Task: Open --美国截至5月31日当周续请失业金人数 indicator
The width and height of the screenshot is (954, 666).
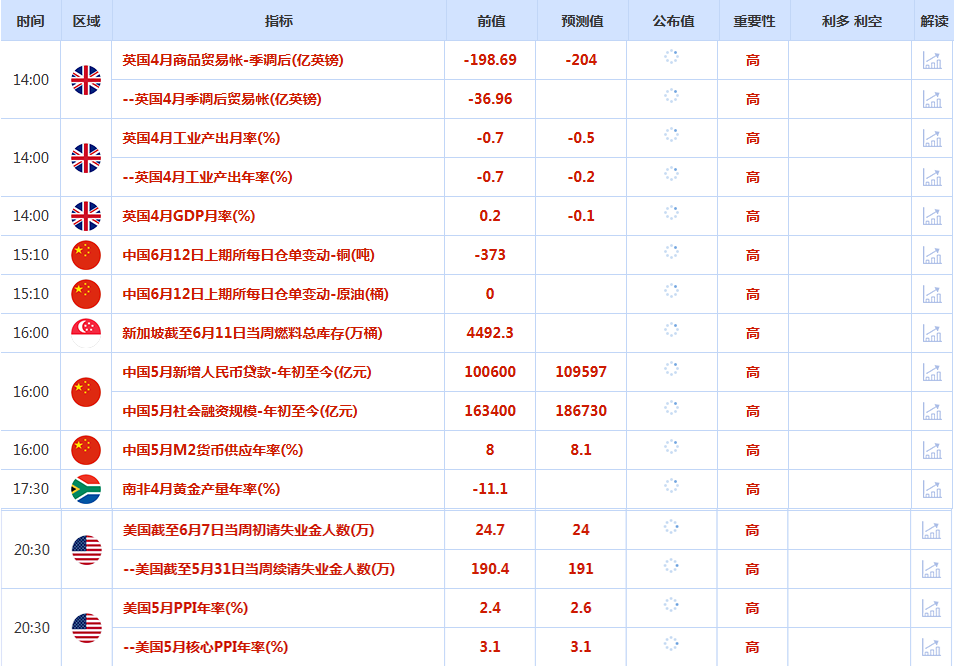Action: coord(259,569)
